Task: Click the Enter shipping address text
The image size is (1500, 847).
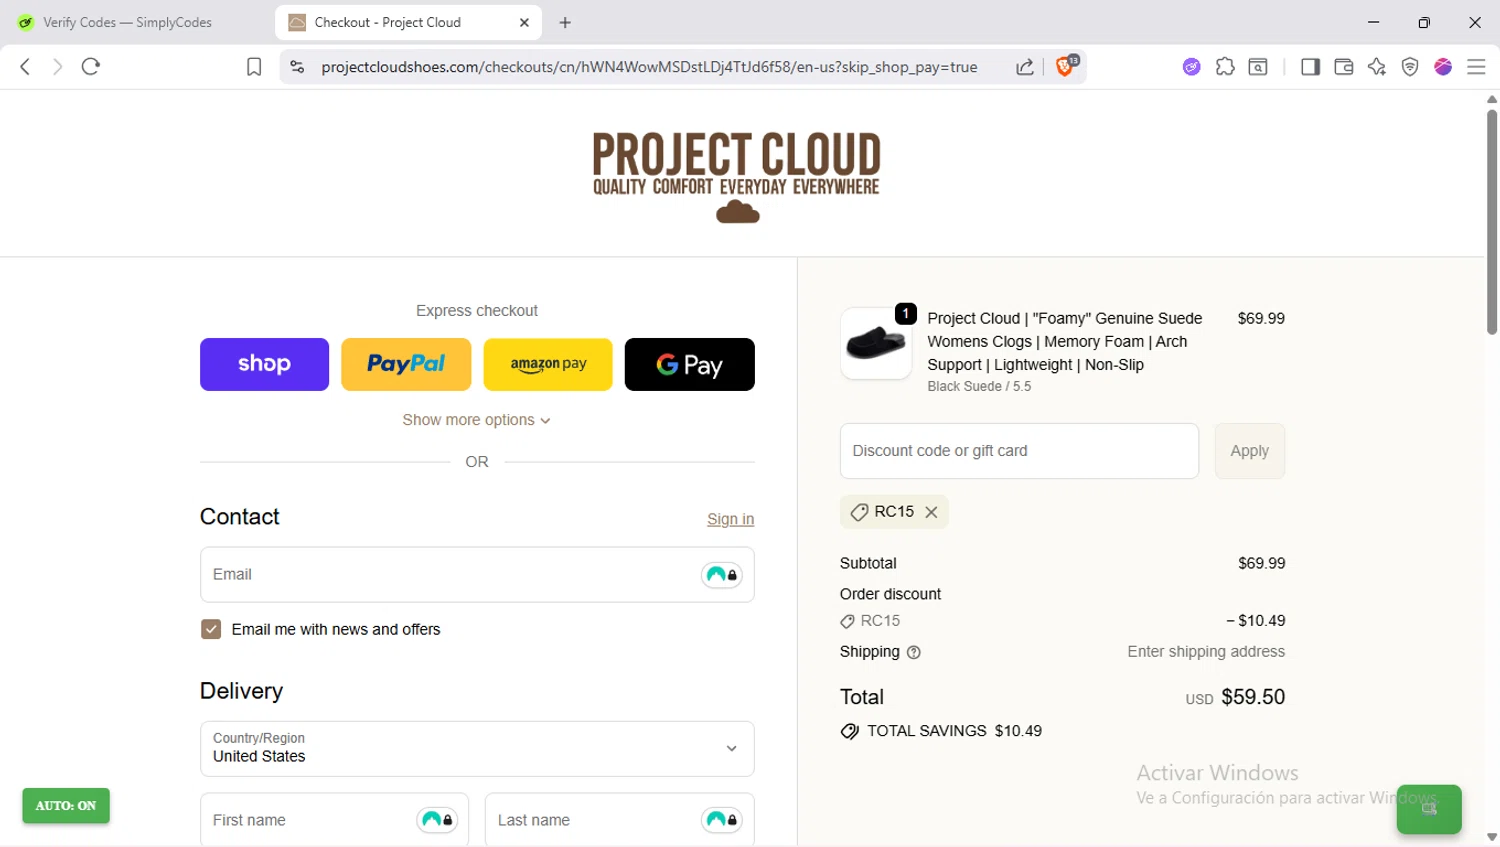Action: (1206, 652)
